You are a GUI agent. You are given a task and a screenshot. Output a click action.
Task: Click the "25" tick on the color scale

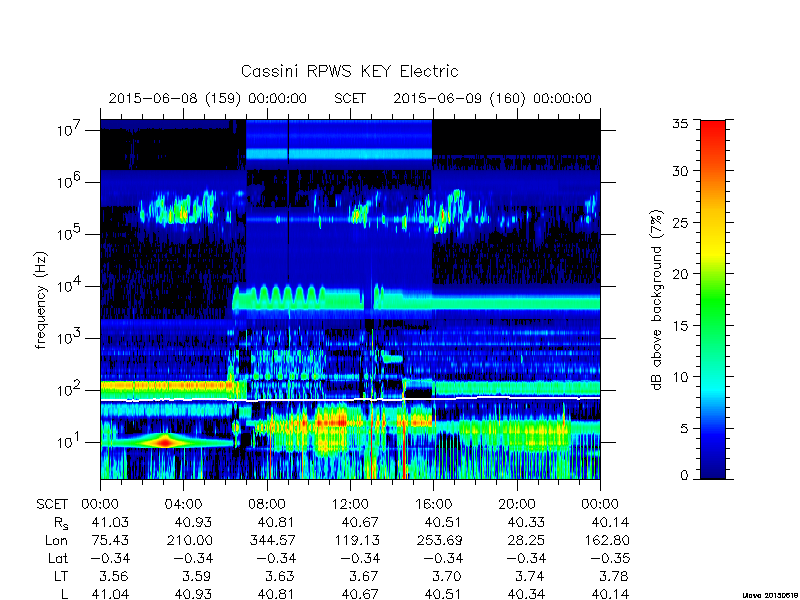(x=680, y=222)
